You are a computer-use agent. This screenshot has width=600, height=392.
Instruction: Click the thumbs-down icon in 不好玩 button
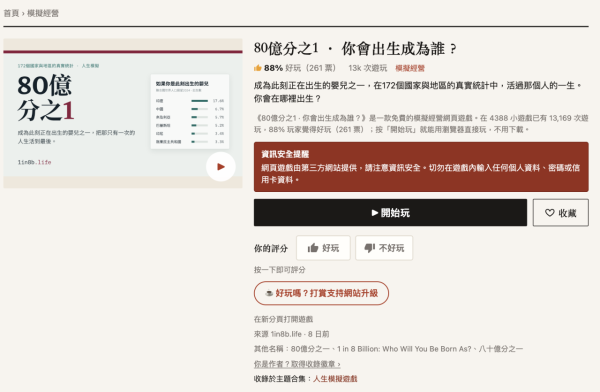pyautogui.click(x=370, y=248)
